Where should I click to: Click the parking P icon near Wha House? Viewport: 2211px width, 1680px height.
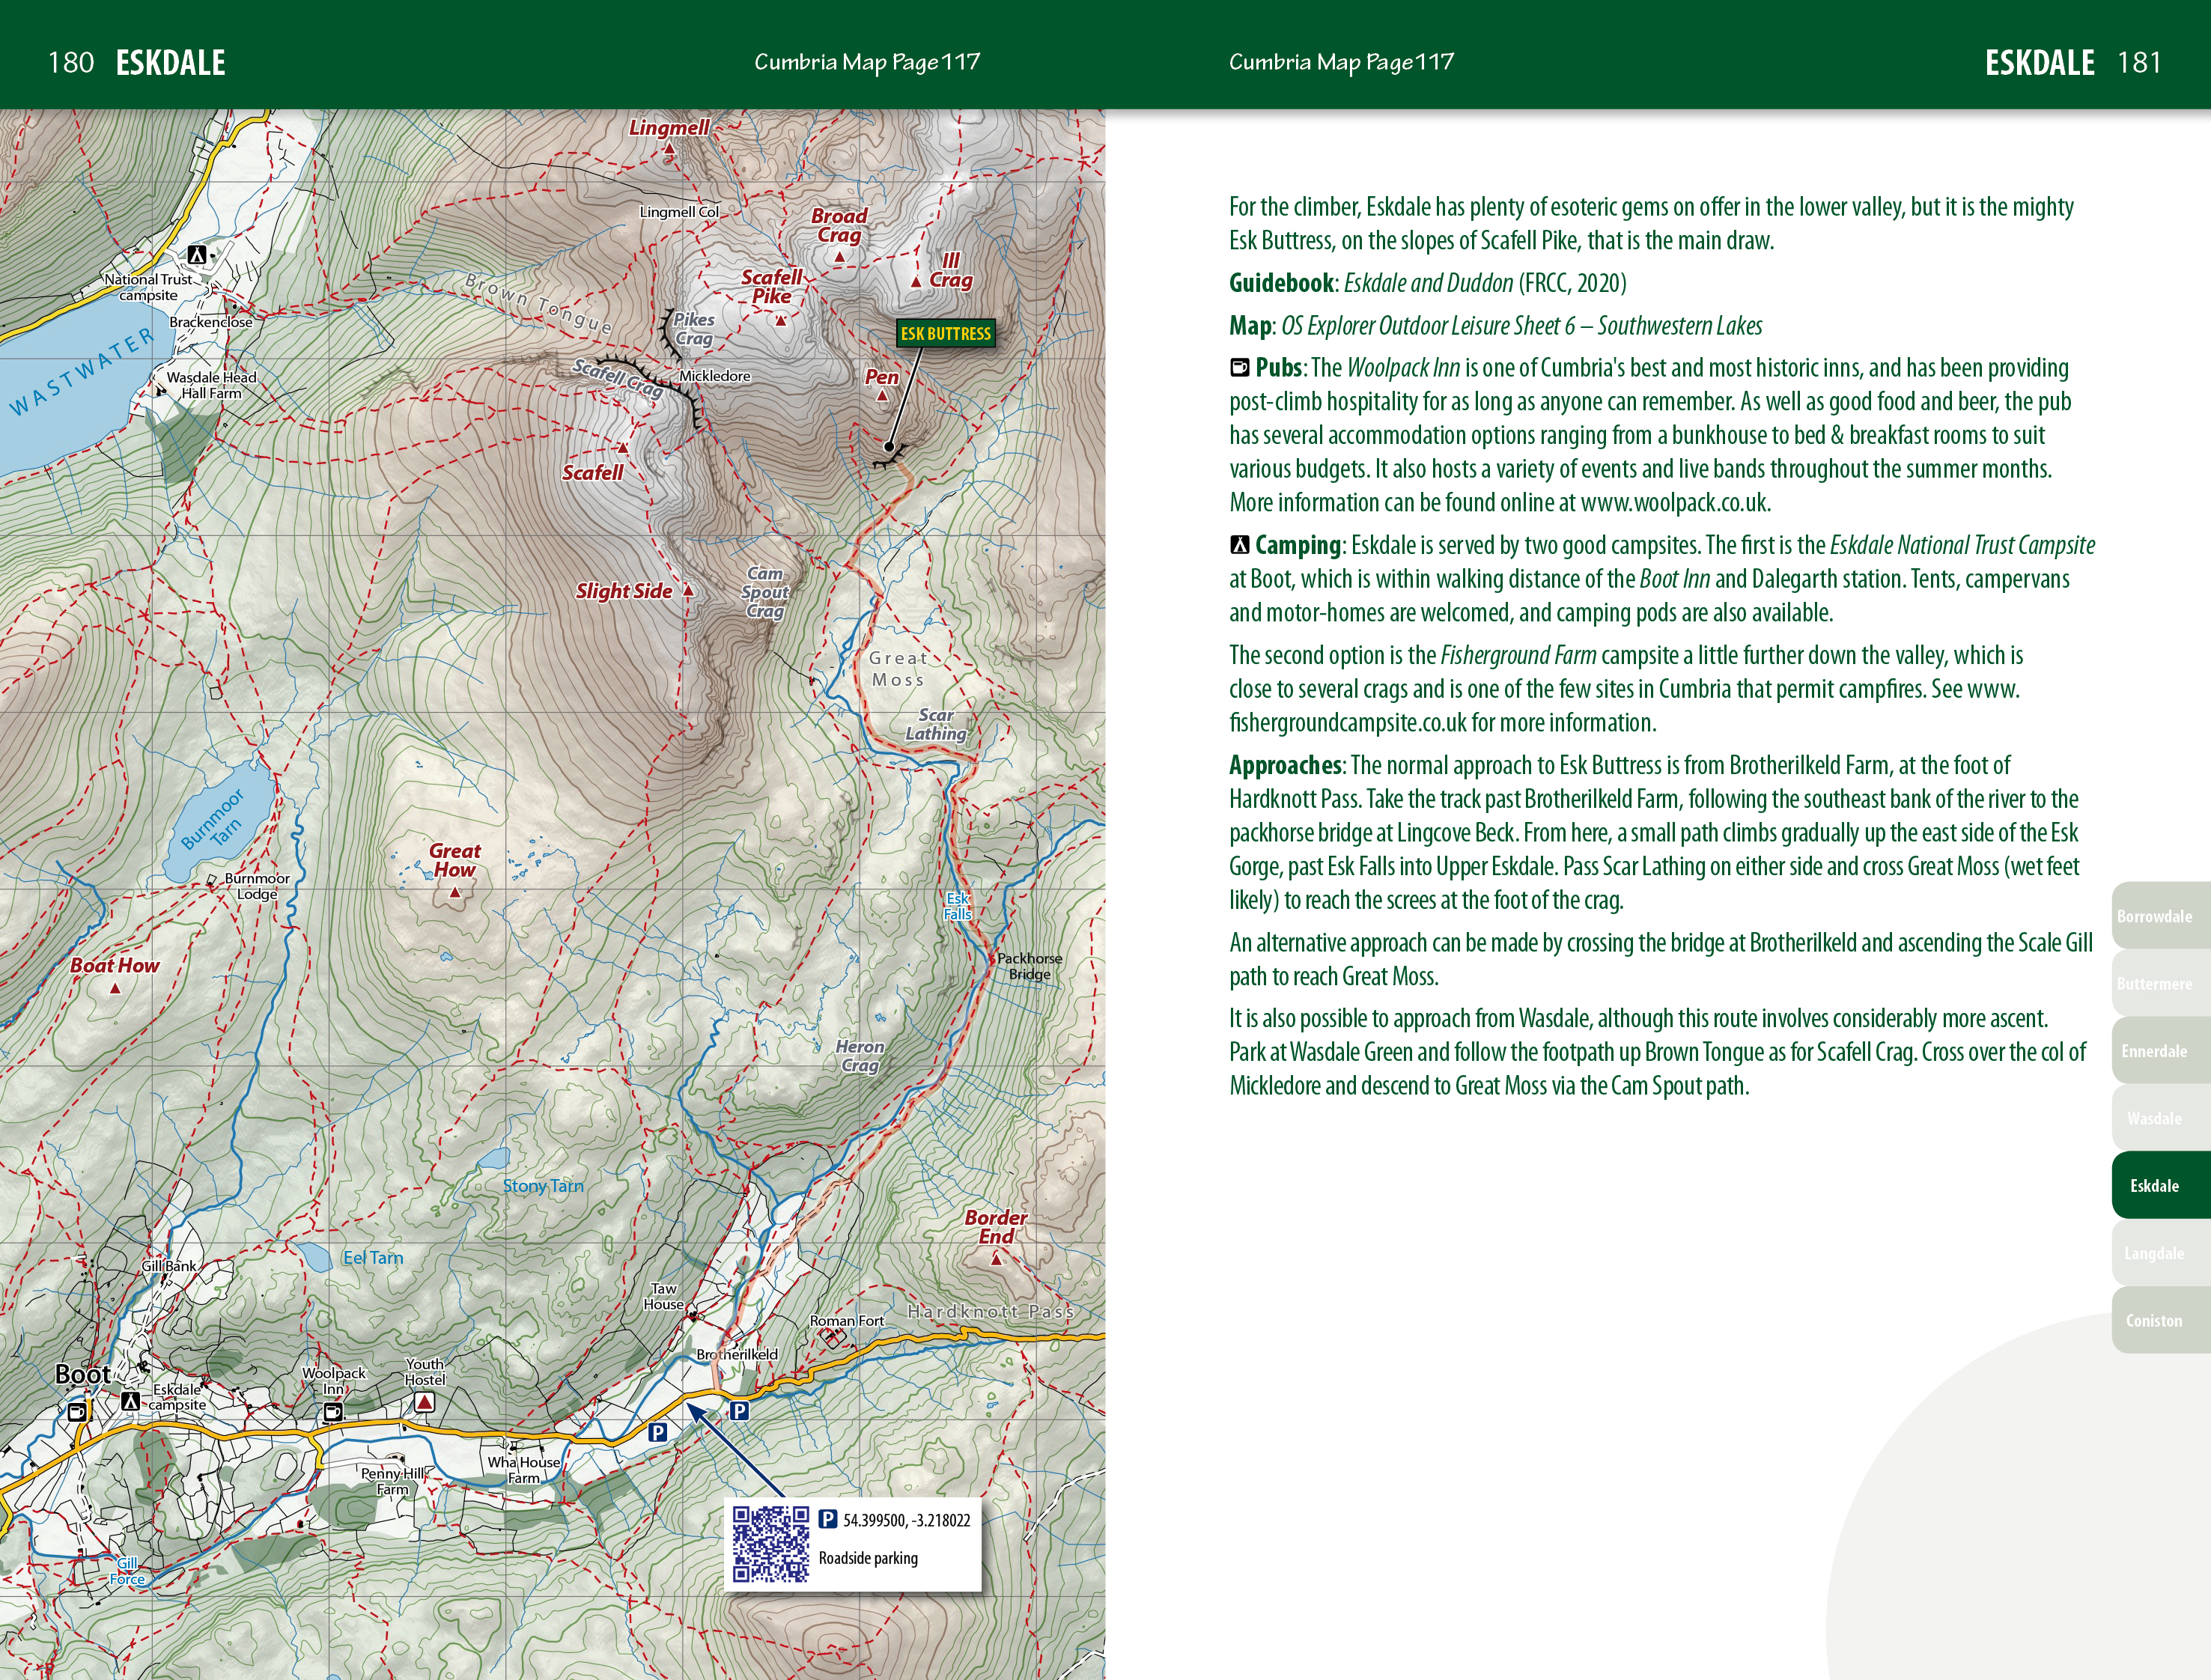point(657,1432)
